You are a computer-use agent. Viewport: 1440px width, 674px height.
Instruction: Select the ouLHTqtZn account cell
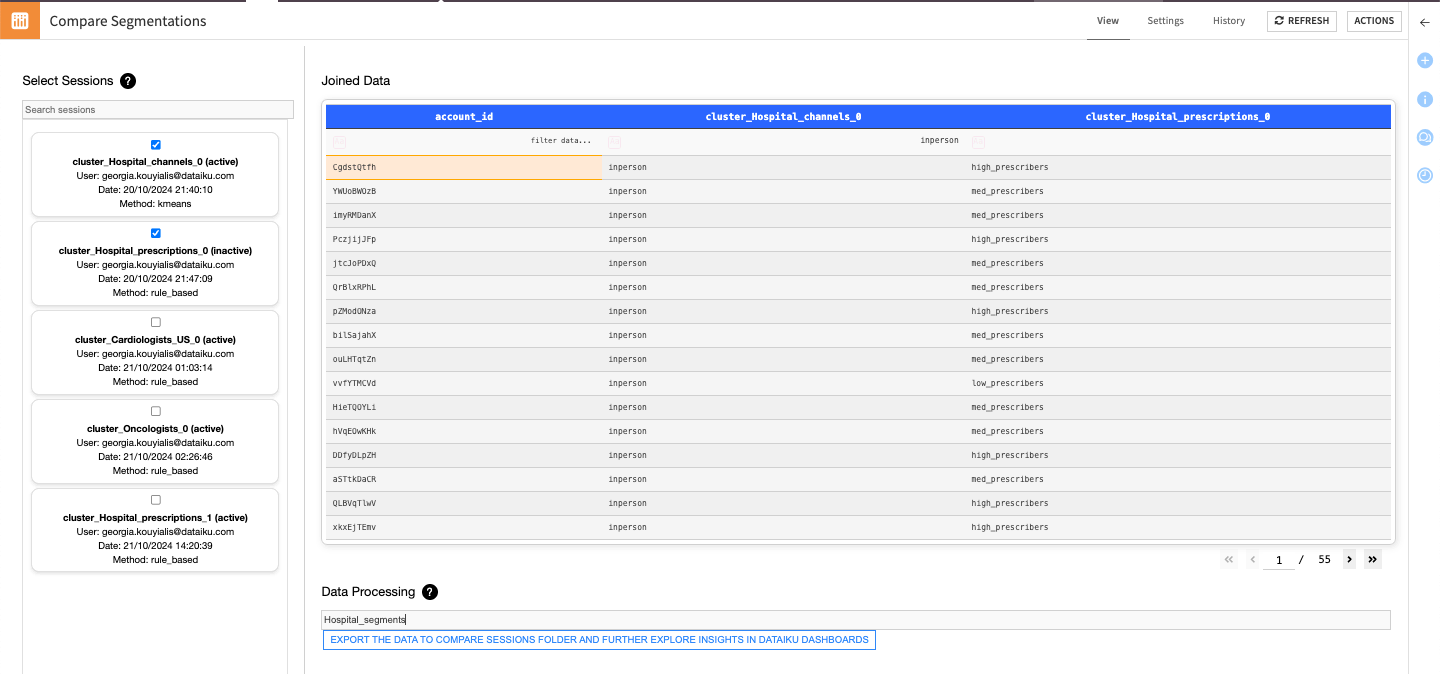464,360
